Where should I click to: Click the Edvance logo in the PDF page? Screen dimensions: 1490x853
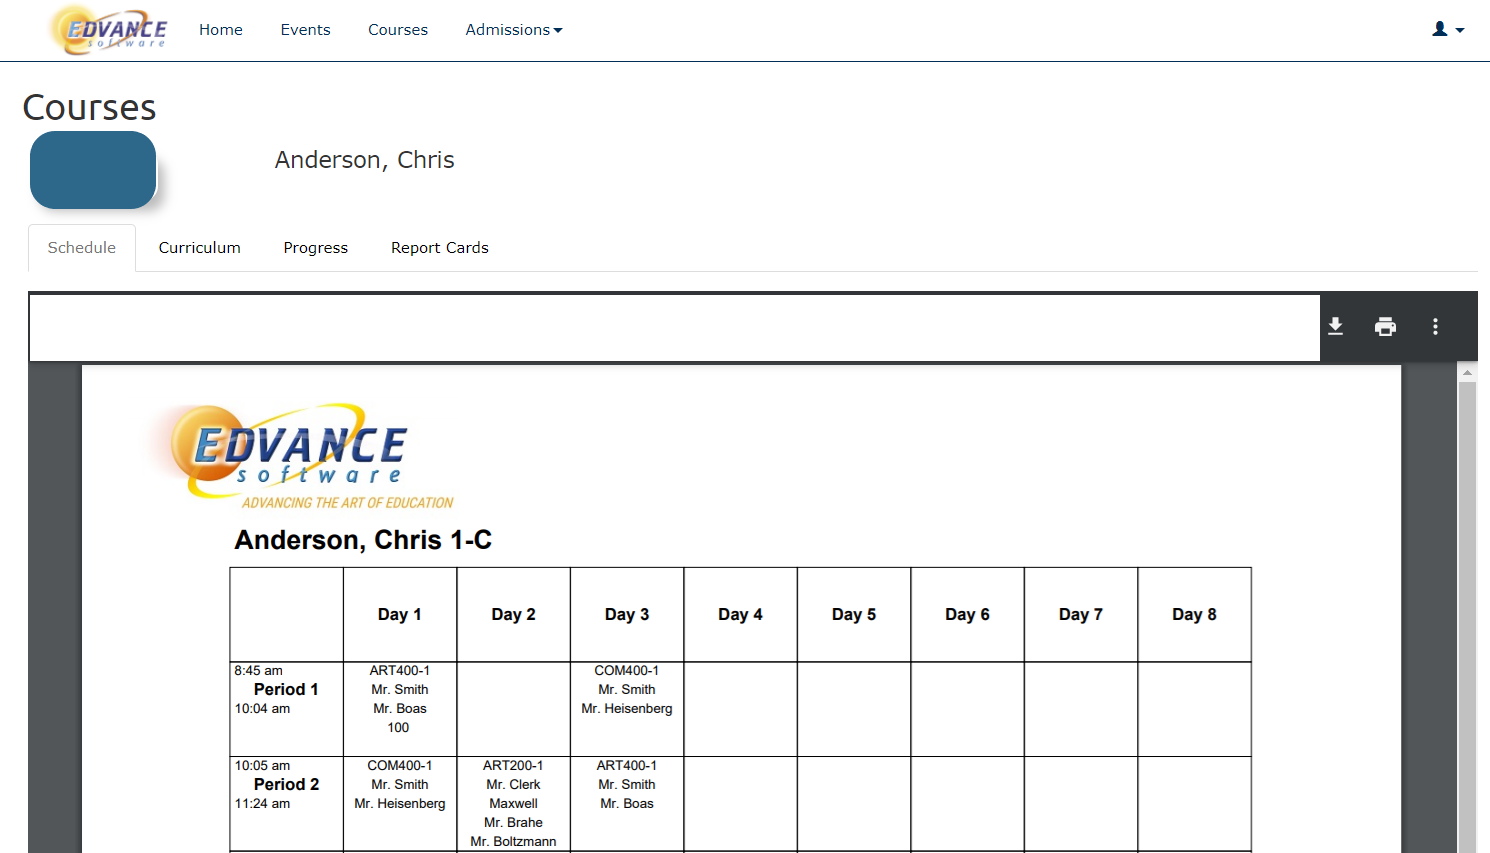(x=300, y=455)
